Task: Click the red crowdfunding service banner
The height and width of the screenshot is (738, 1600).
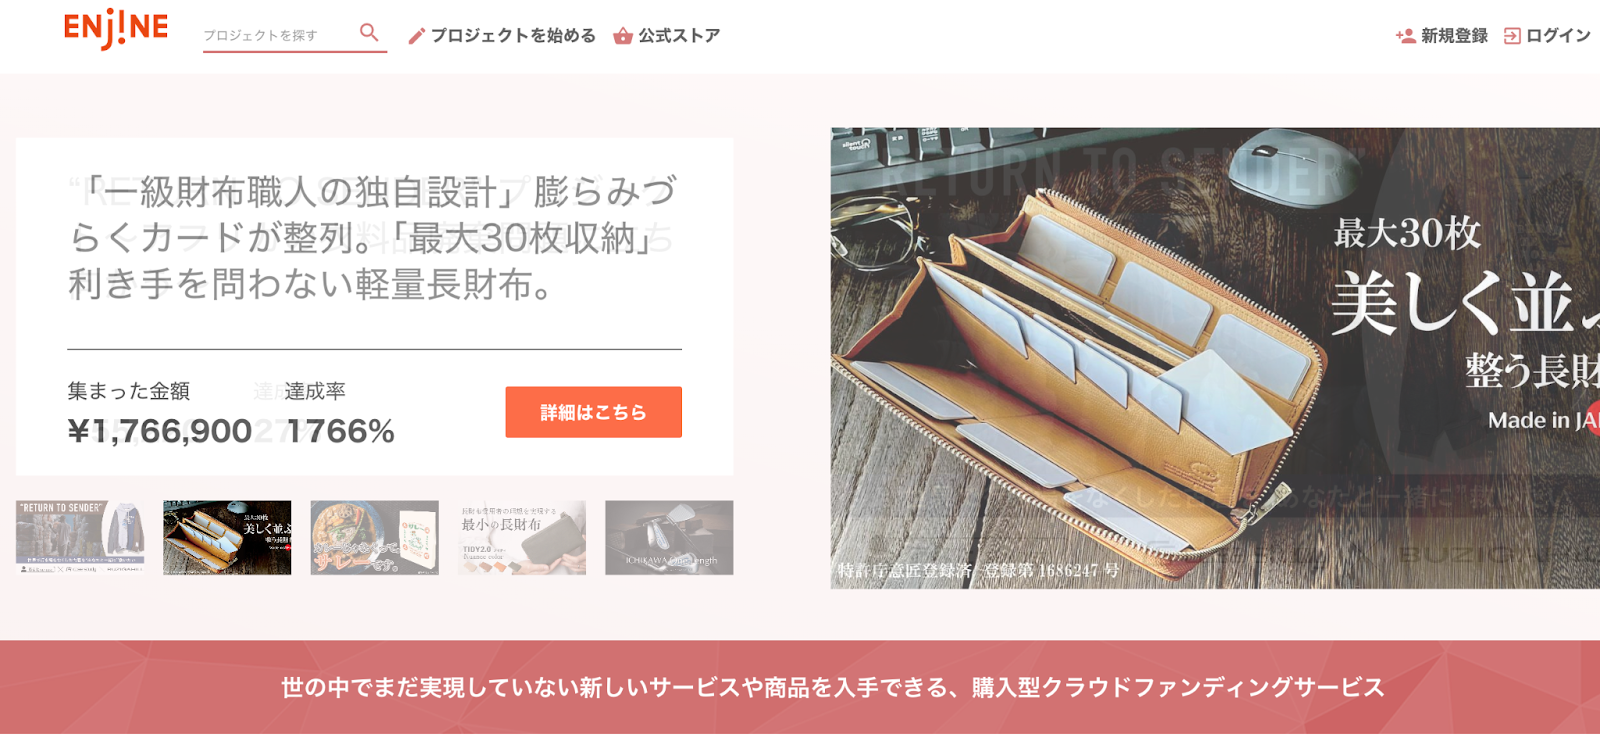Action: click(800, 687)
